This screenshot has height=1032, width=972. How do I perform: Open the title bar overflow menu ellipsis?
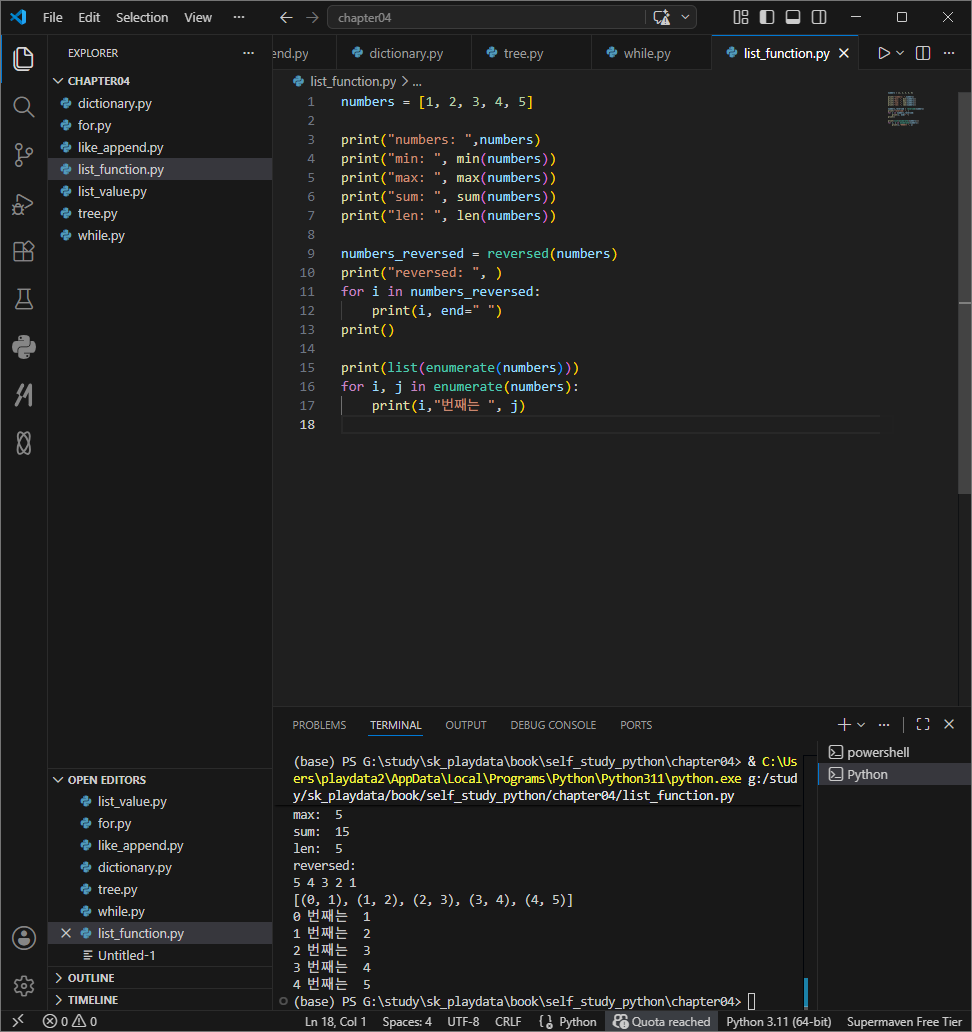pyautogui.click(x=239, y=17)
